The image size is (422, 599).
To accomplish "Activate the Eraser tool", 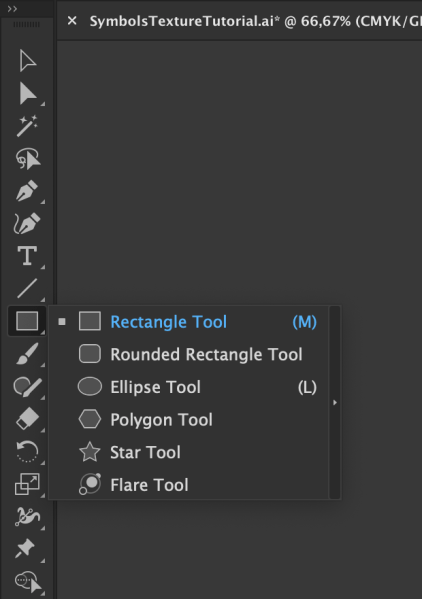I will point(27,419).
